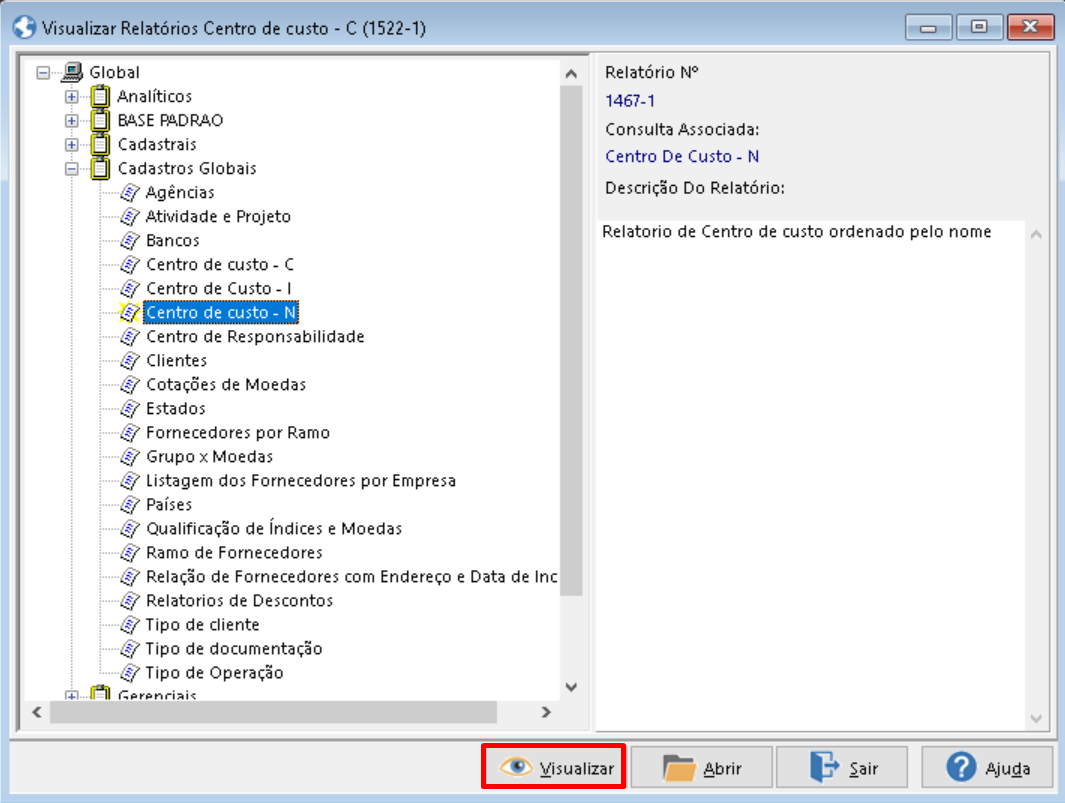
Task: Click the report icon beside Grupo x Moedas
Action: tap(130, 457)
